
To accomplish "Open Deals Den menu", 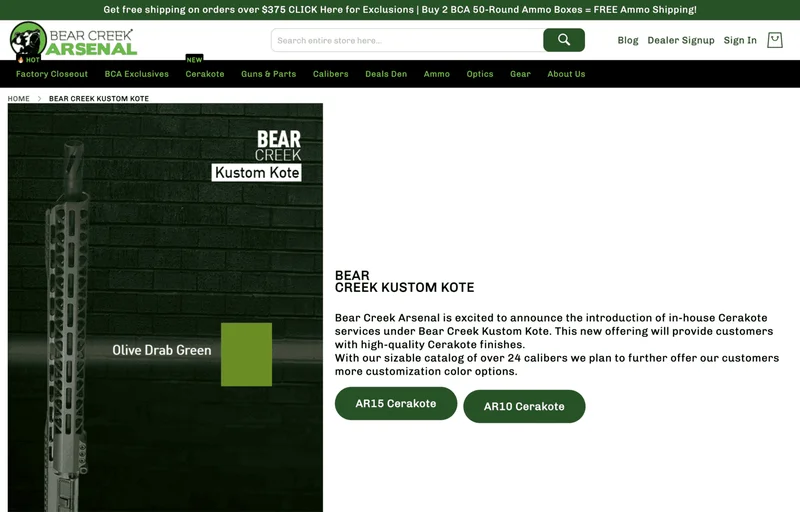I will click(x=386, y=74).
